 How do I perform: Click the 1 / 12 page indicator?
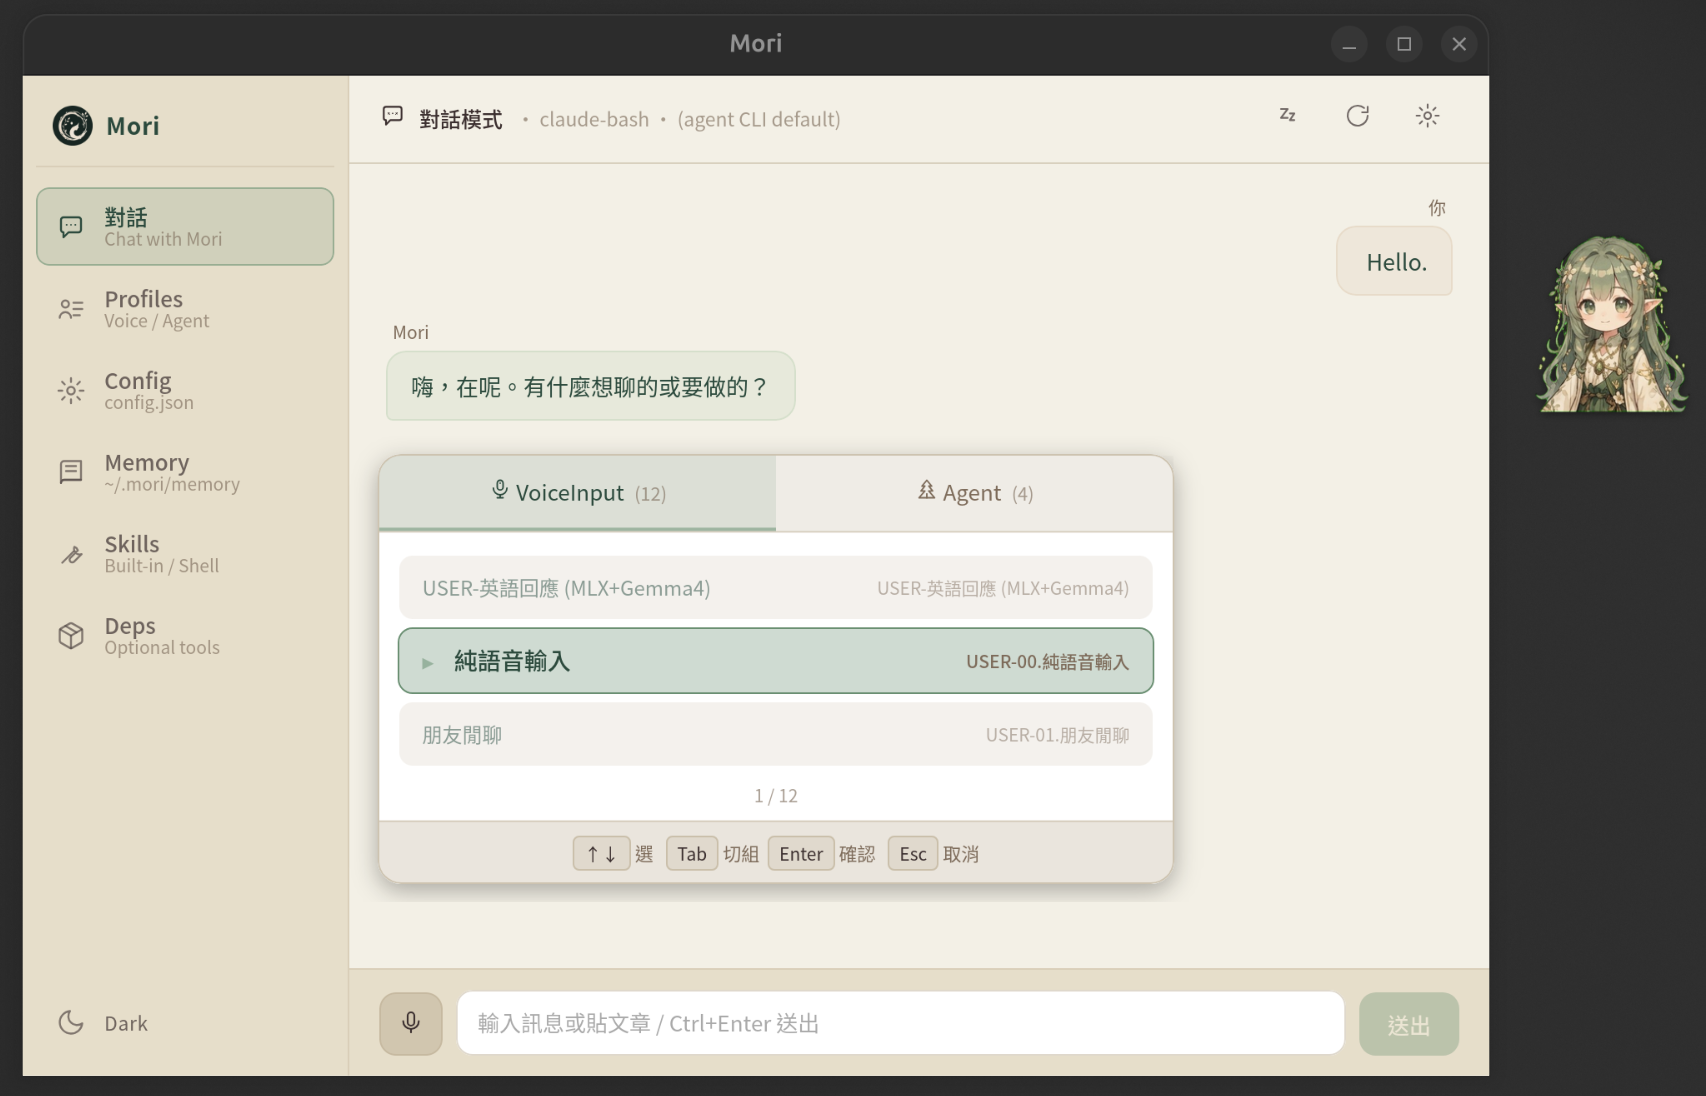click(x=776, y=796)
